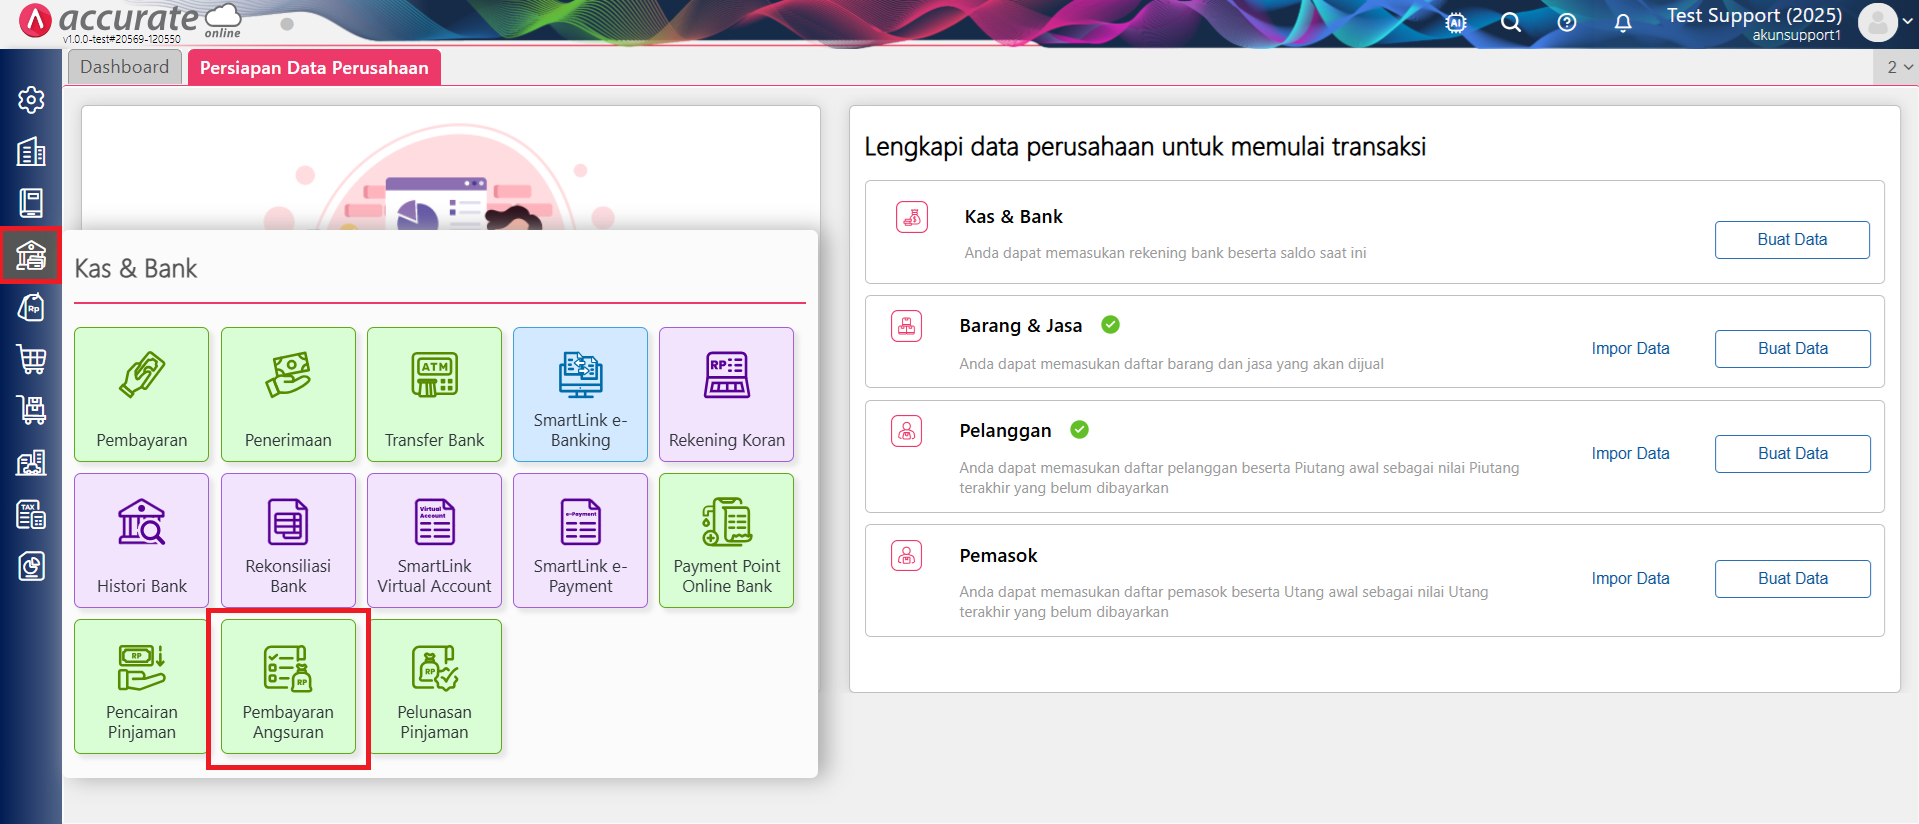Open the help question mark icon
Screen dimensions: 1919x824
[1566, 23]
